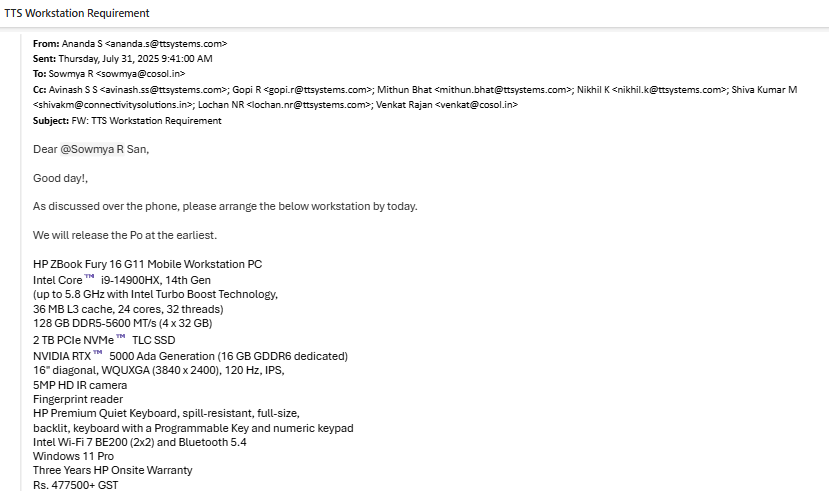The image size is (829, 491).
Task: Click the Windows 11 Pro line
Action: [x=73, y=455]
